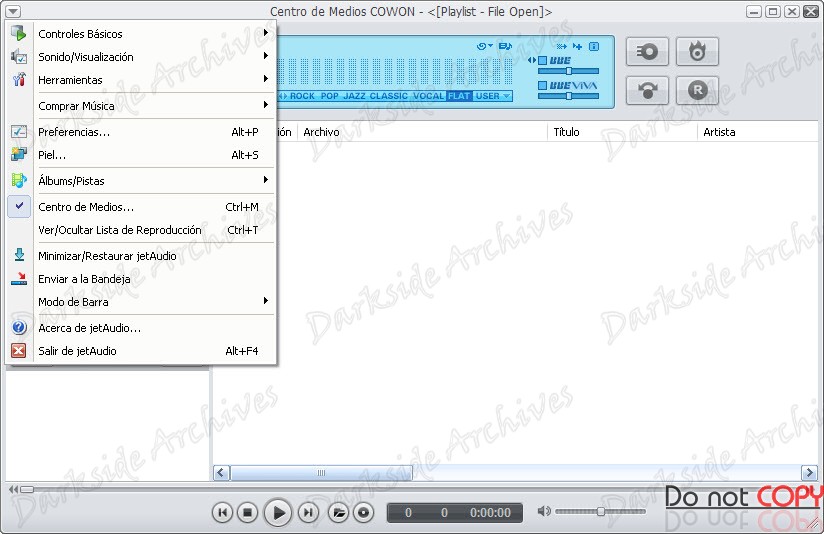This screenshot has height=534, width=824.
Task: Click the open file folder button
Action: pyautogui.click(x=338, y=512)
